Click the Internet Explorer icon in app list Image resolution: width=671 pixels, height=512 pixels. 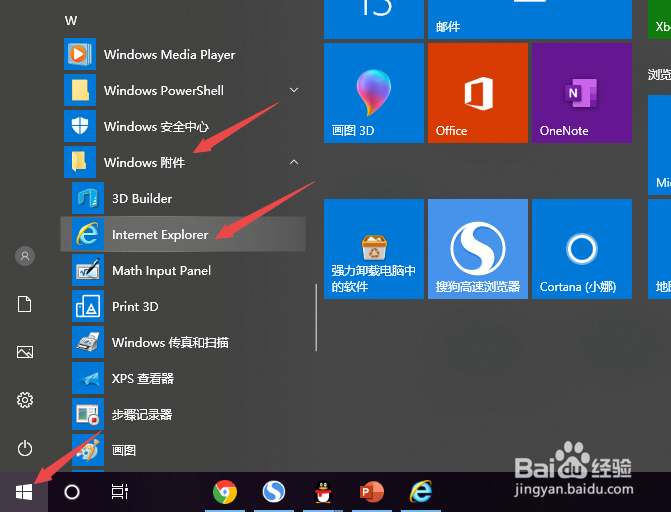point(88,234)
